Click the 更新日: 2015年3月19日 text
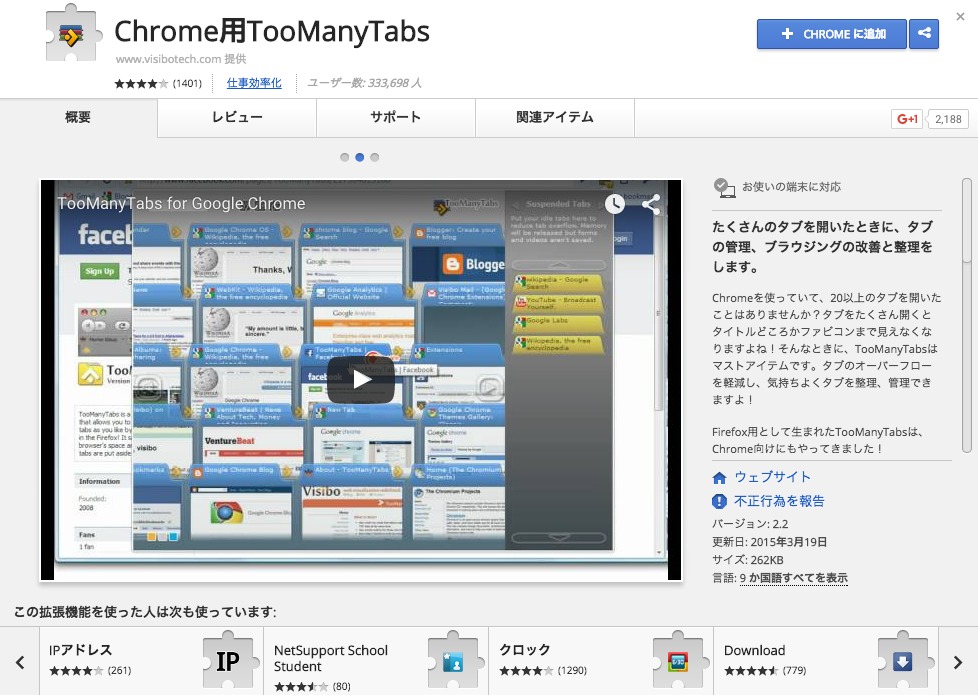978x695 pixels. coord(770,542)
